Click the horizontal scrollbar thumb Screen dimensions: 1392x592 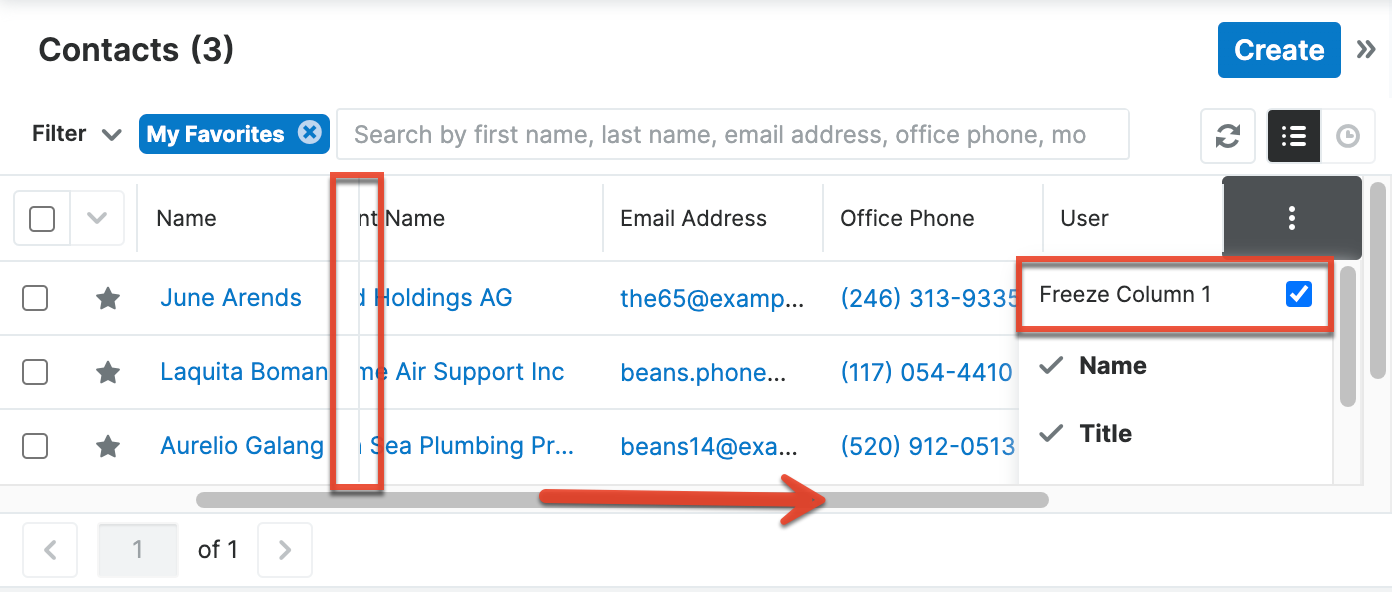[x=622, y=500]
